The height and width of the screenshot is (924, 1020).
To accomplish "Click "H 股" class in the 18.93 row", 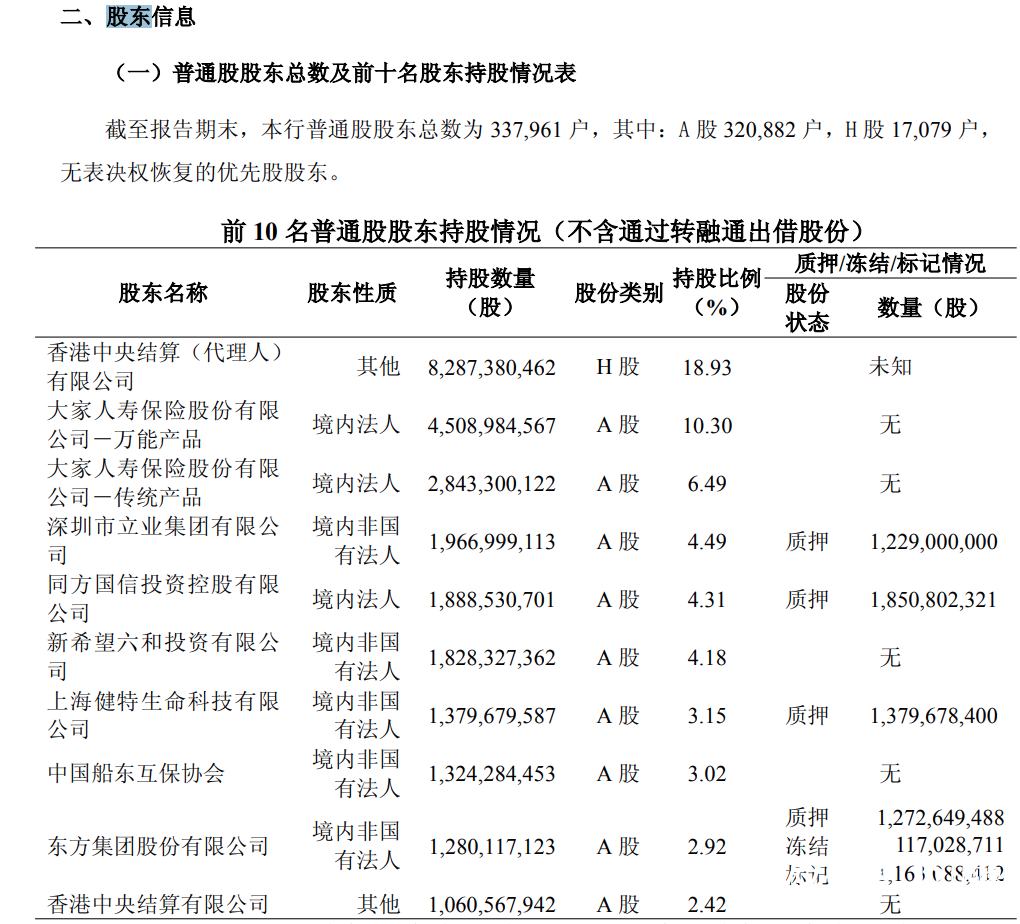I will (618, 367).
